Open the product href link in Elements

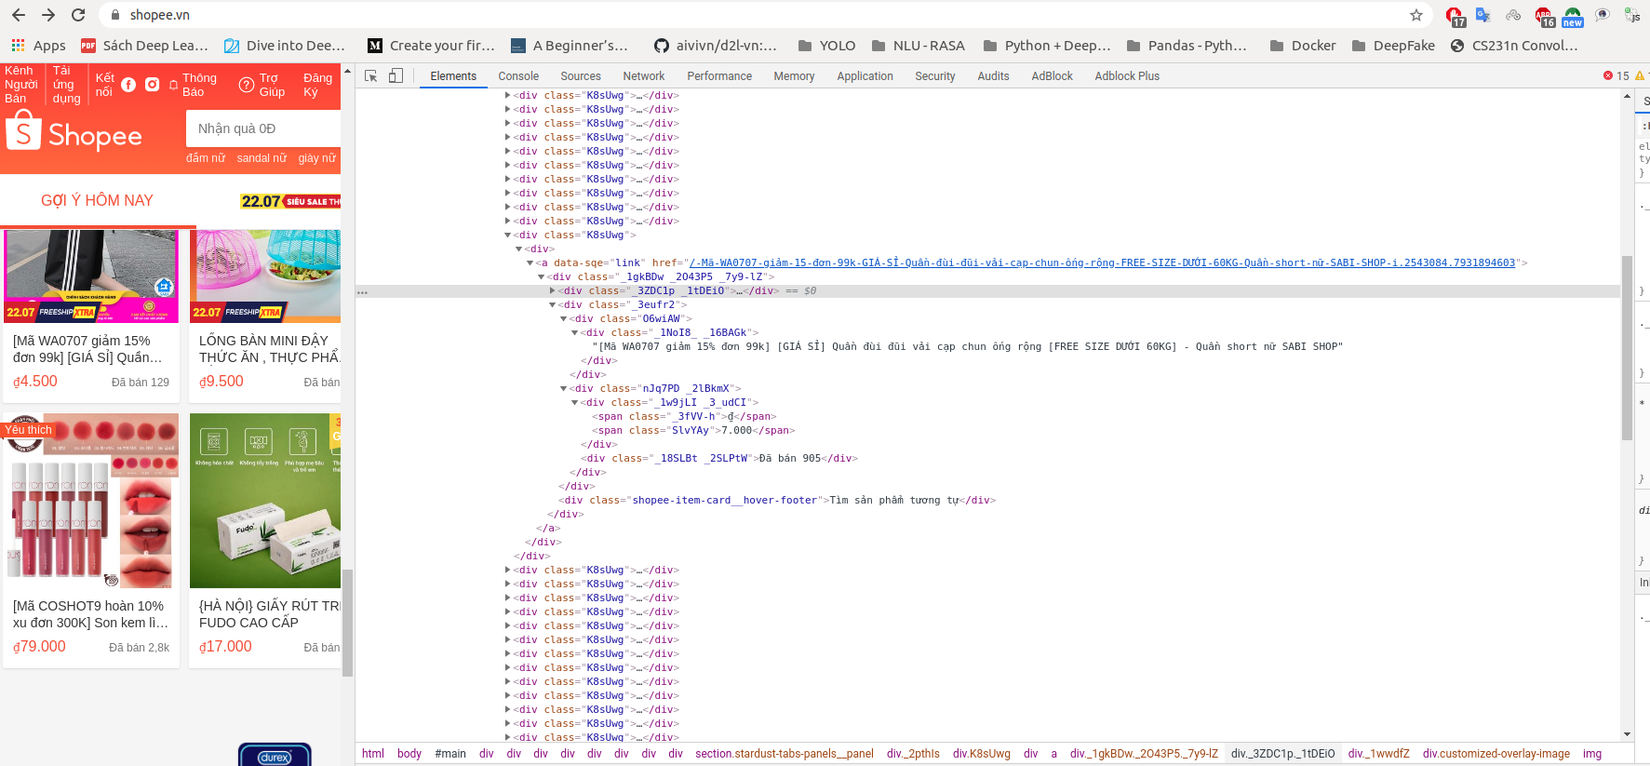coord(1100,263)
